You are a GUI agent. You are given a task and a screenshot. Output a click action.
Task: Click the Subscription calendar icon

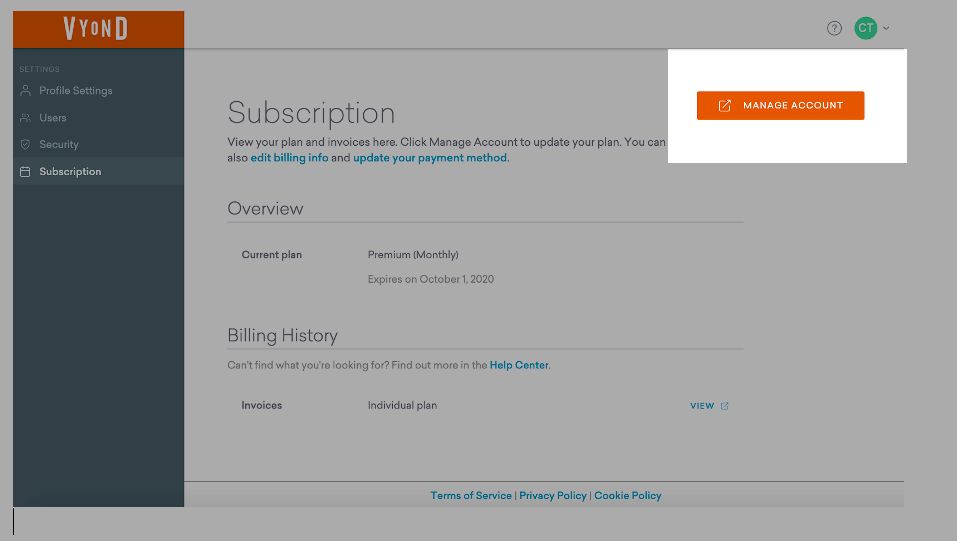point(26,172)
